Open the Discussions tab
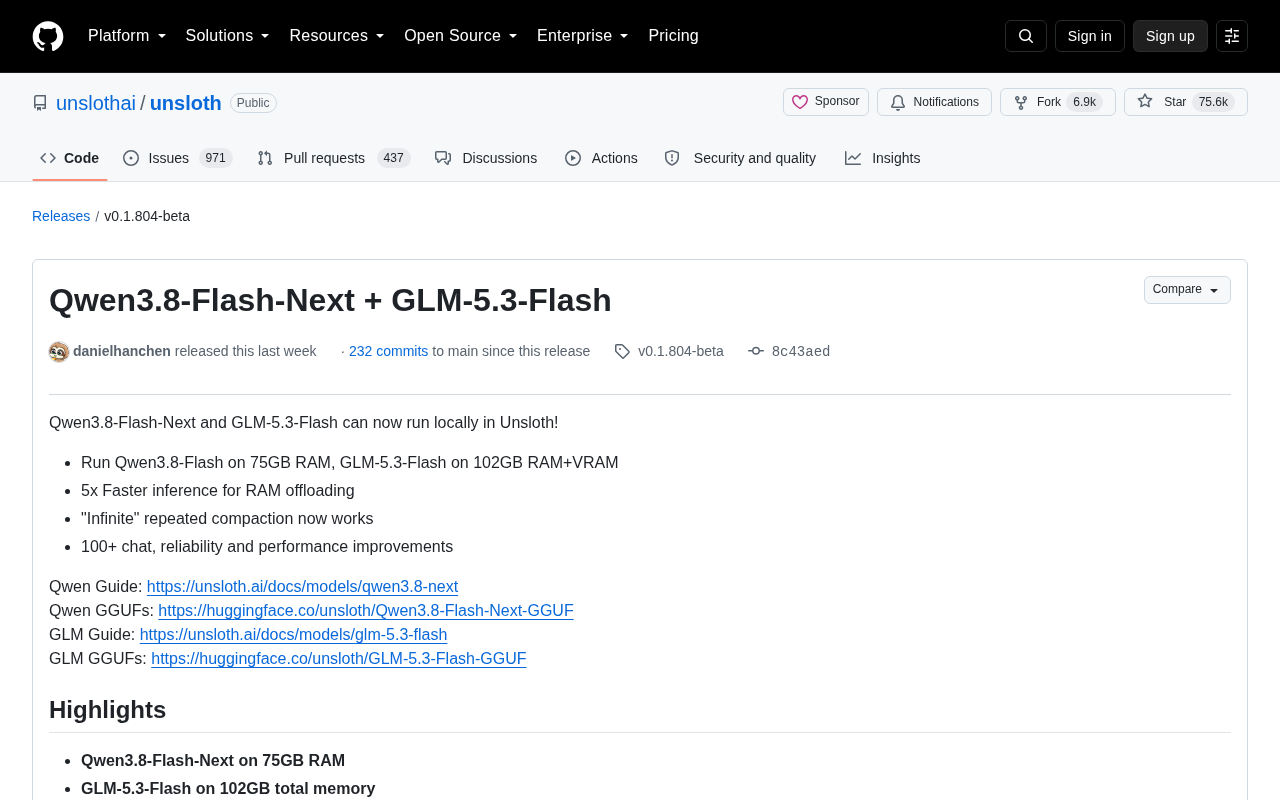Screen dimensions: 1280x800 click(x=486, y=158)
